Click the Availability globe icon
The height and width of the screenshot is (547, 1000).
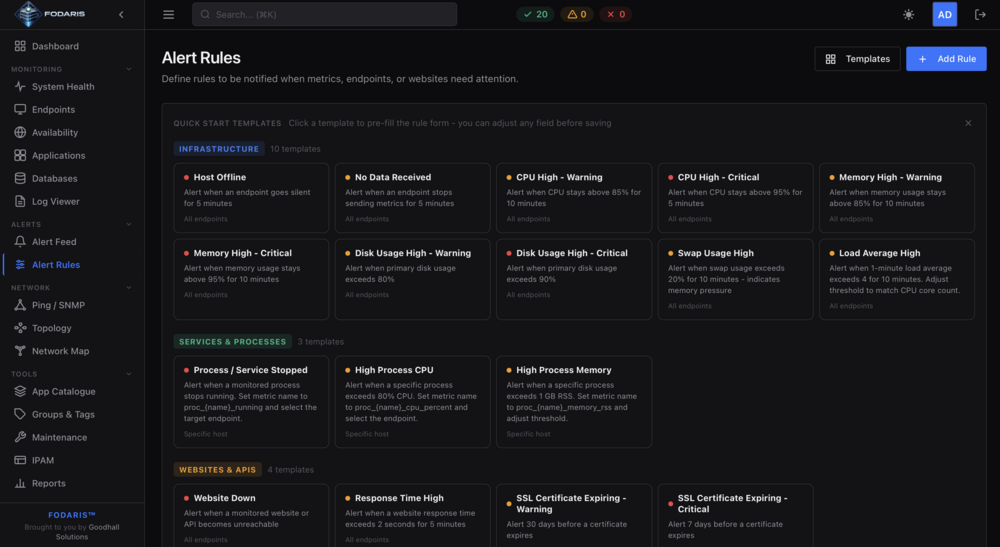tap(20, 132)
